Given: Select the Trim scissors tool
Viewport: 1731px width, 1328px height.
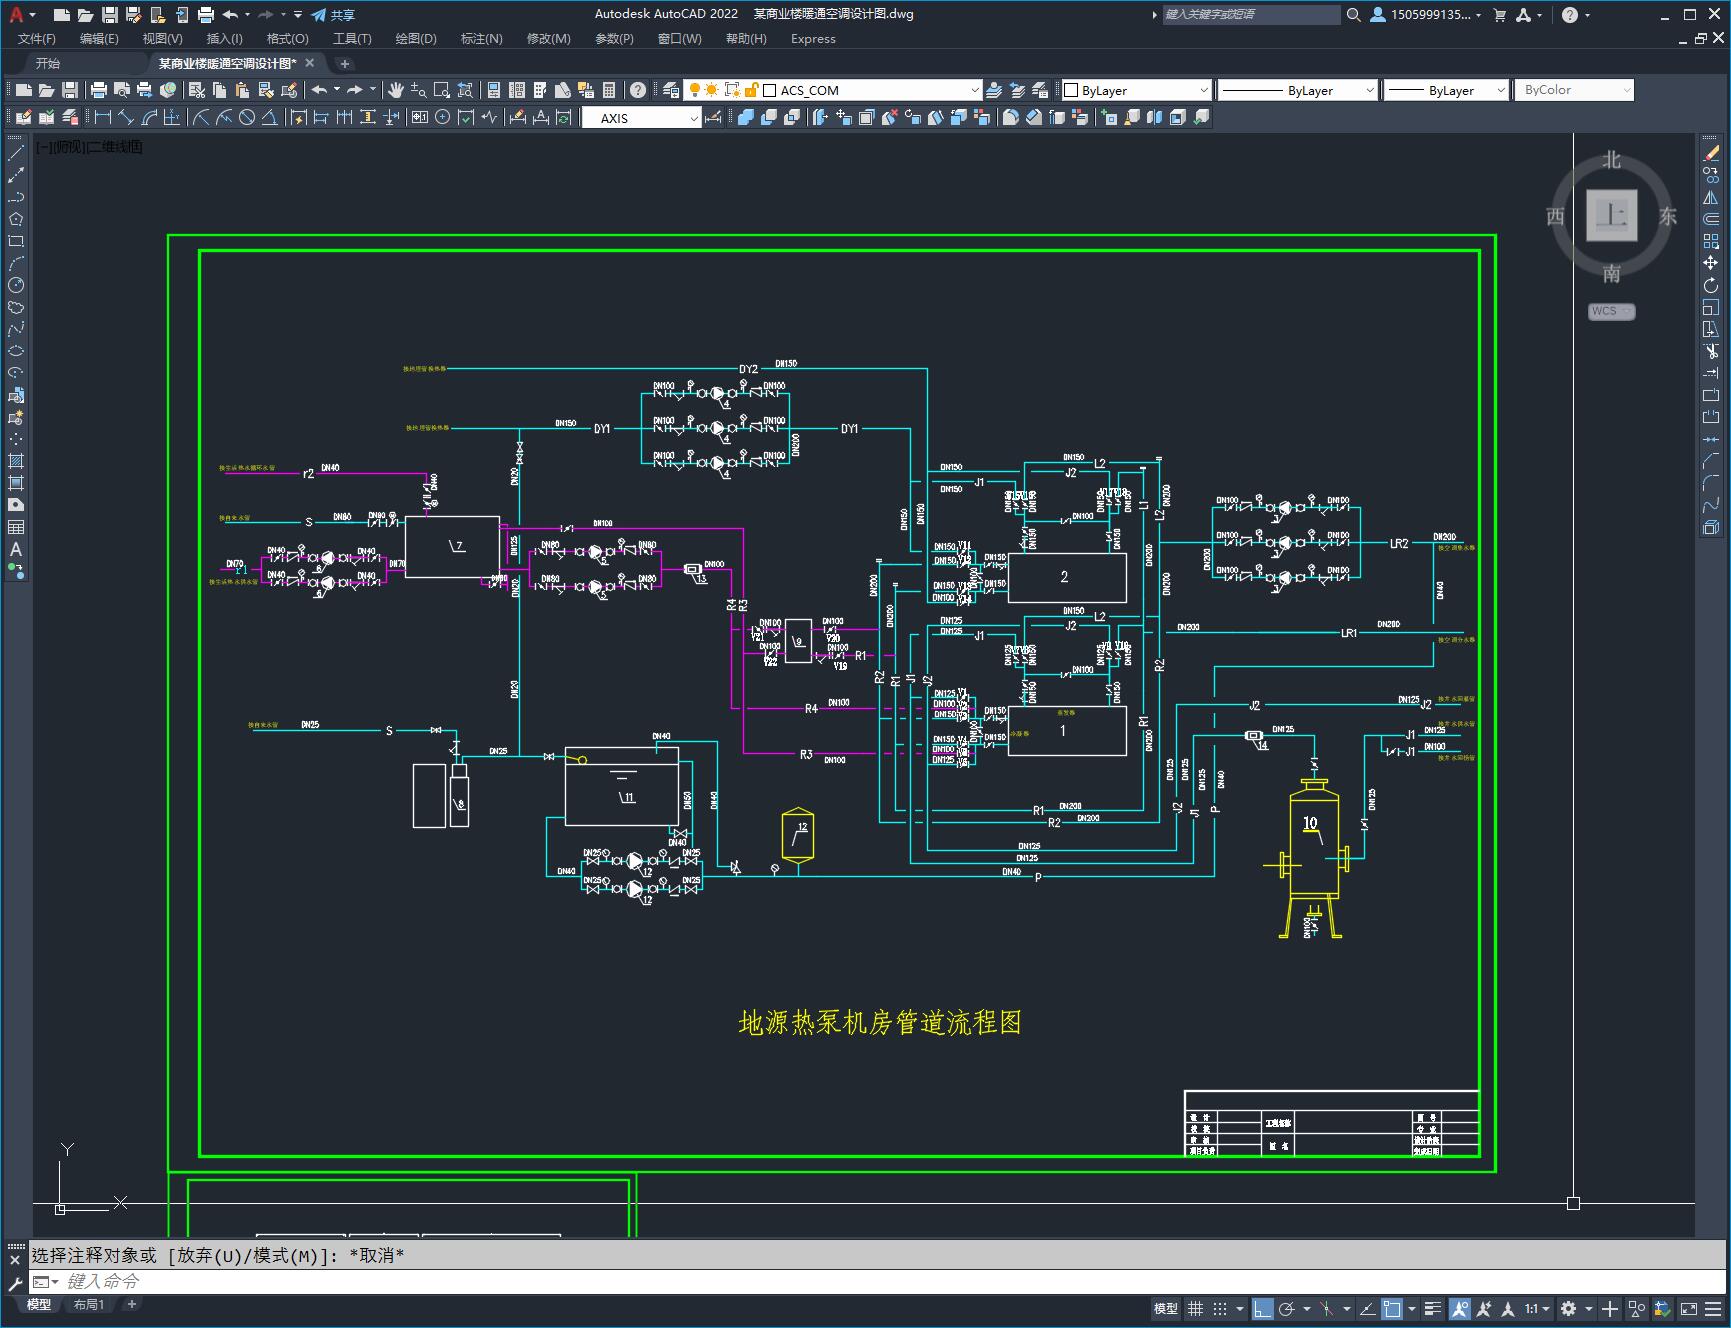Looking at the screenshot, I should coord(1711,351).
